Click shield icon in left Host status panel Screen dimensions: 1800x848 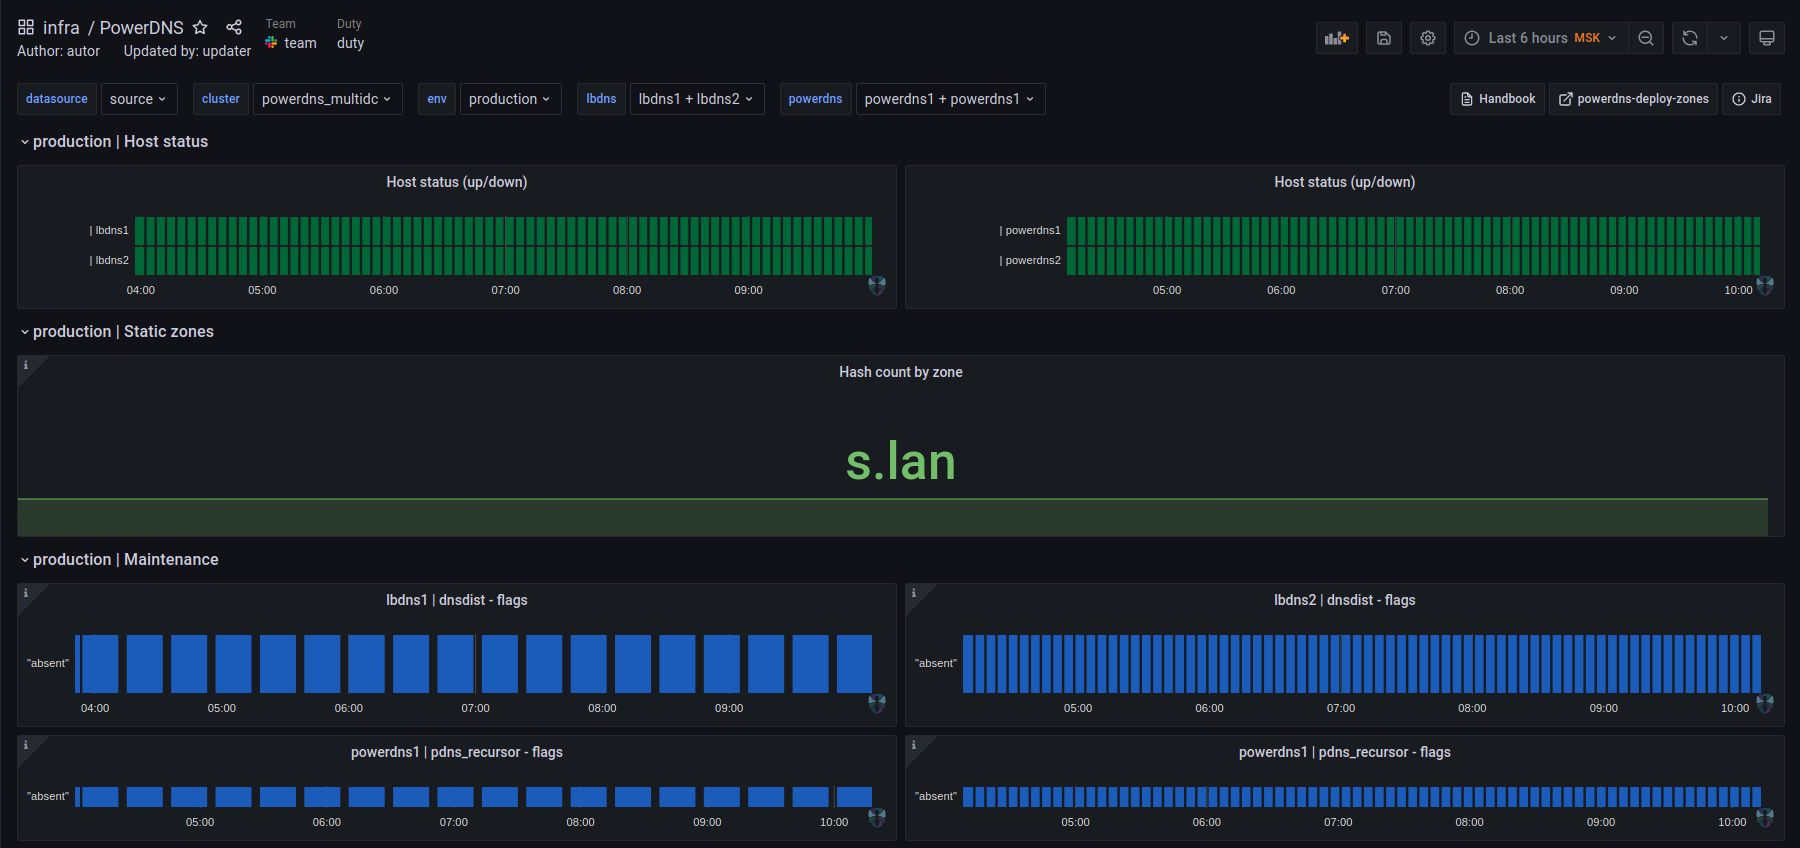pos(877,285)
